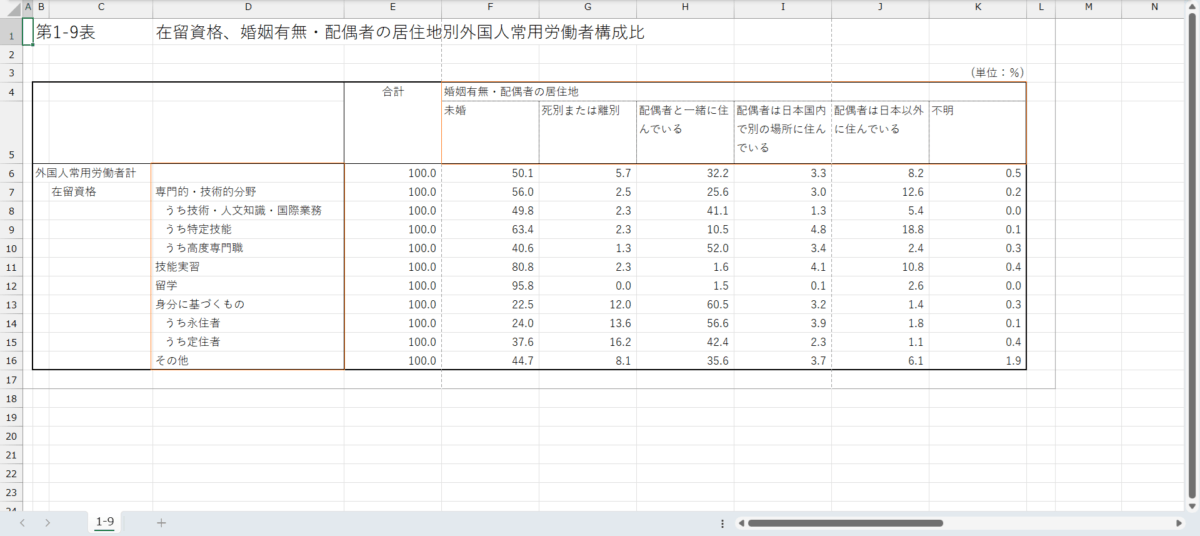Click the horizontal scrollbar right arrow
Image resolution: width=1200 pixels, height=536 pixels.
[1178, 523]
